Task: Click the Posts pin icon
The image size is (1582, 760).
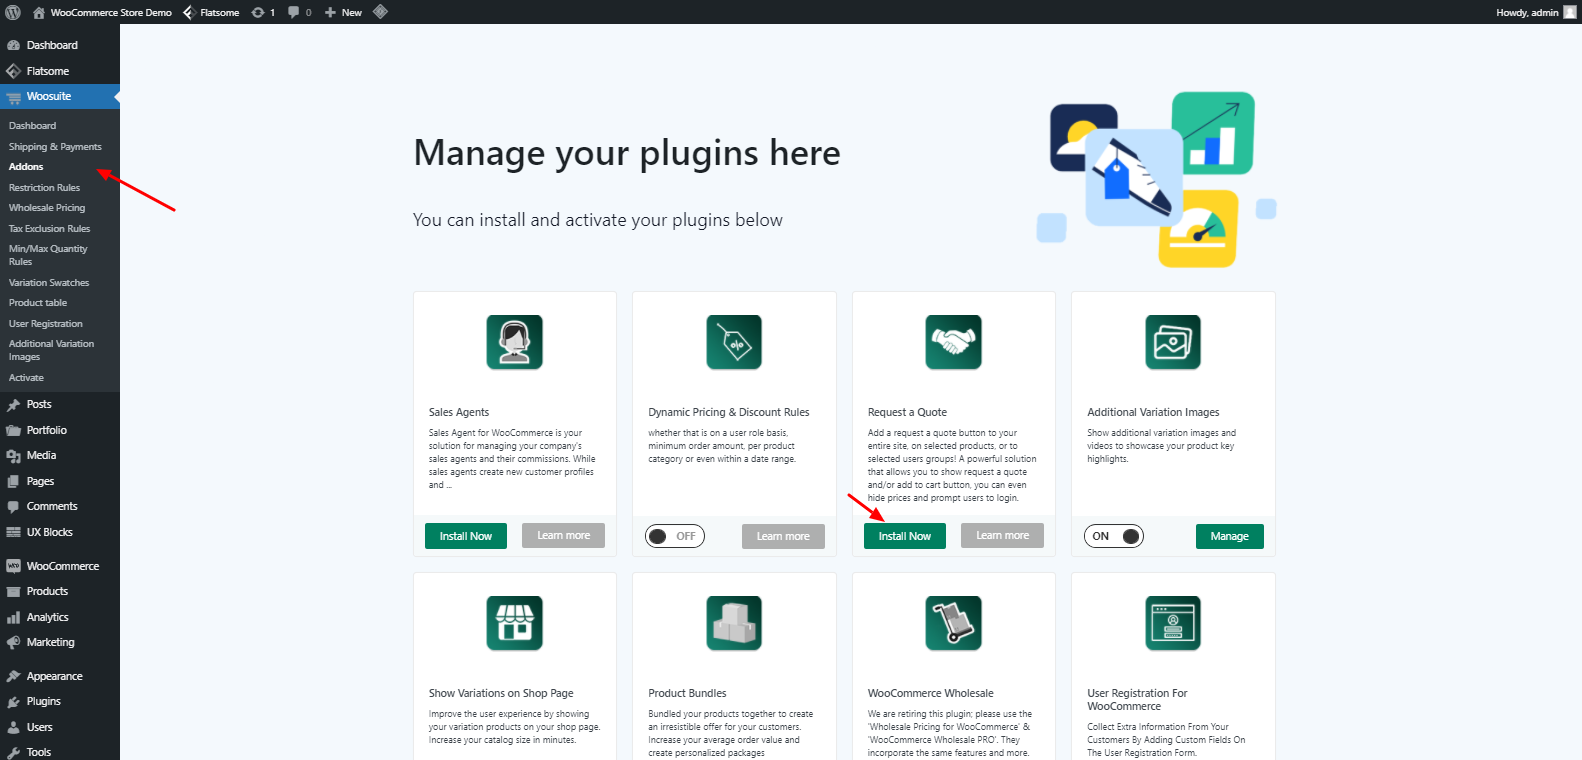Action: pyautogui.click(x=13, y=405)
